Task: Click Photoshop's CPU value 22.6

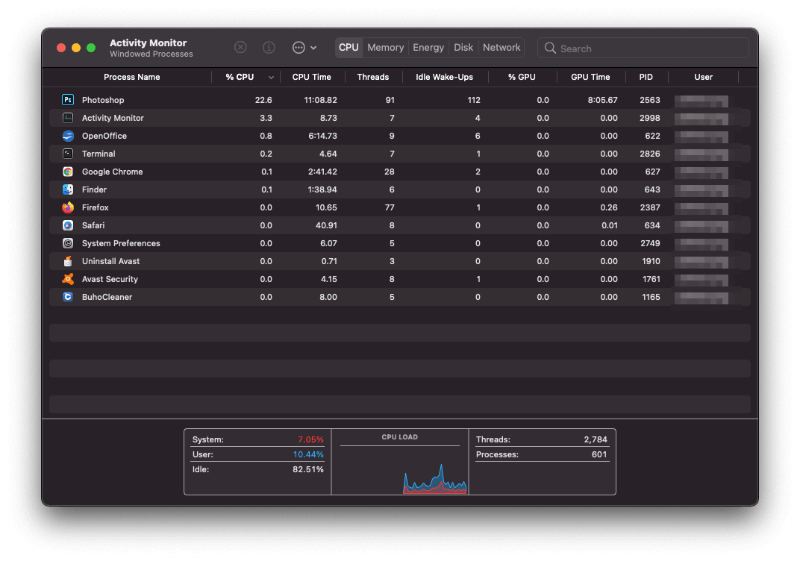Action: tap(263, 100)
